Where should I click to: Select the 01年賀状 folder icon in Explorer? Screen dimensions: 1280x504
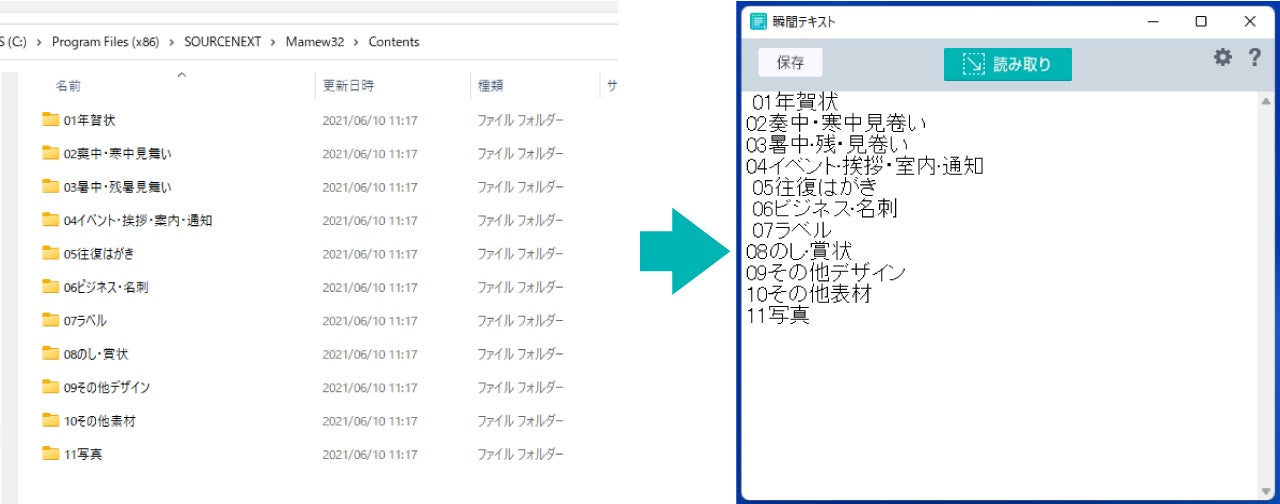pyautogui.click(x=51, y=120)
